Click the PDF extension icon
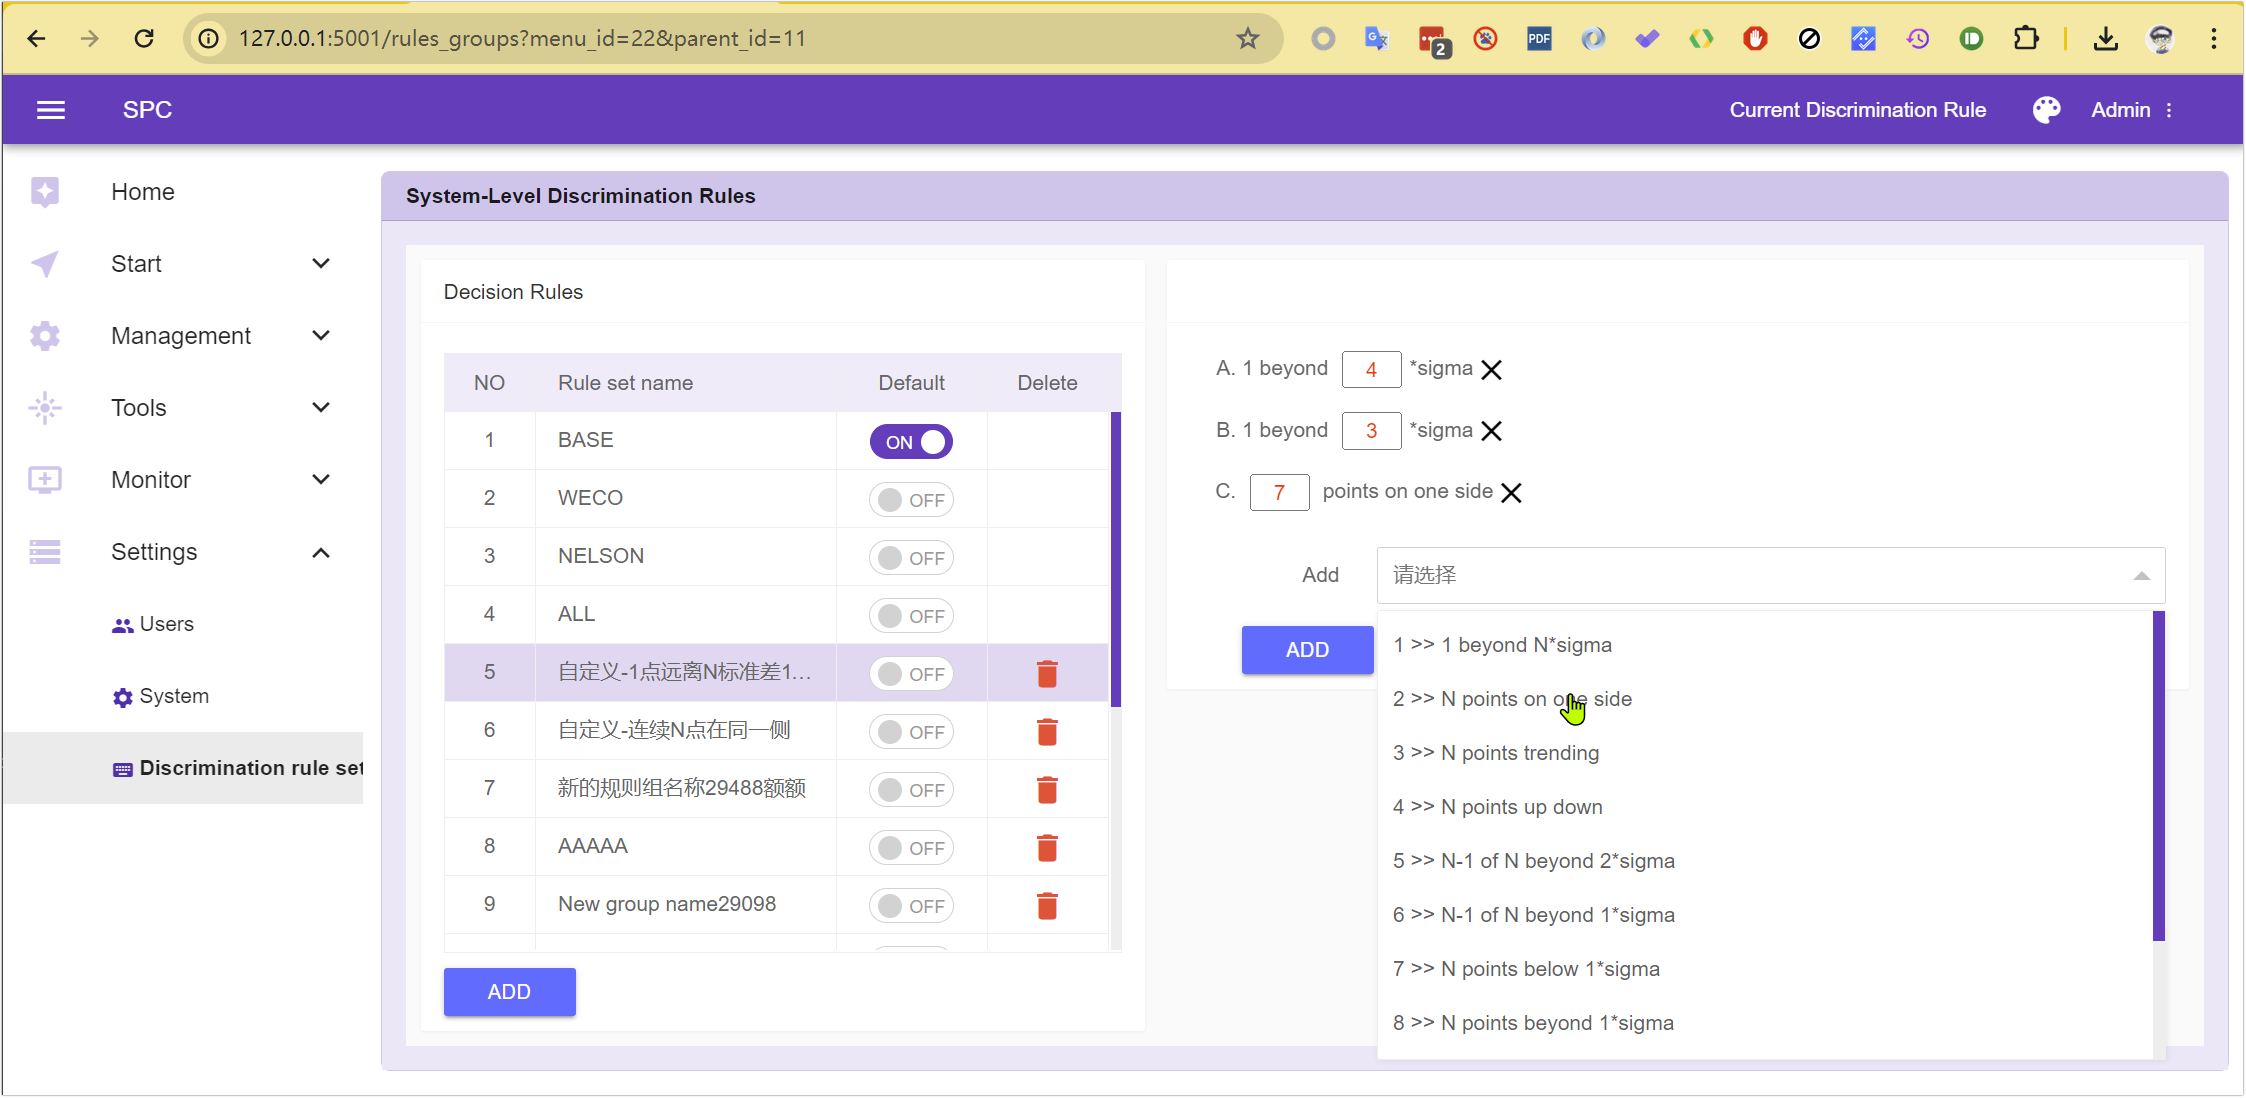Screen dimensions: 2246x1098 [x=1539, y=39]
